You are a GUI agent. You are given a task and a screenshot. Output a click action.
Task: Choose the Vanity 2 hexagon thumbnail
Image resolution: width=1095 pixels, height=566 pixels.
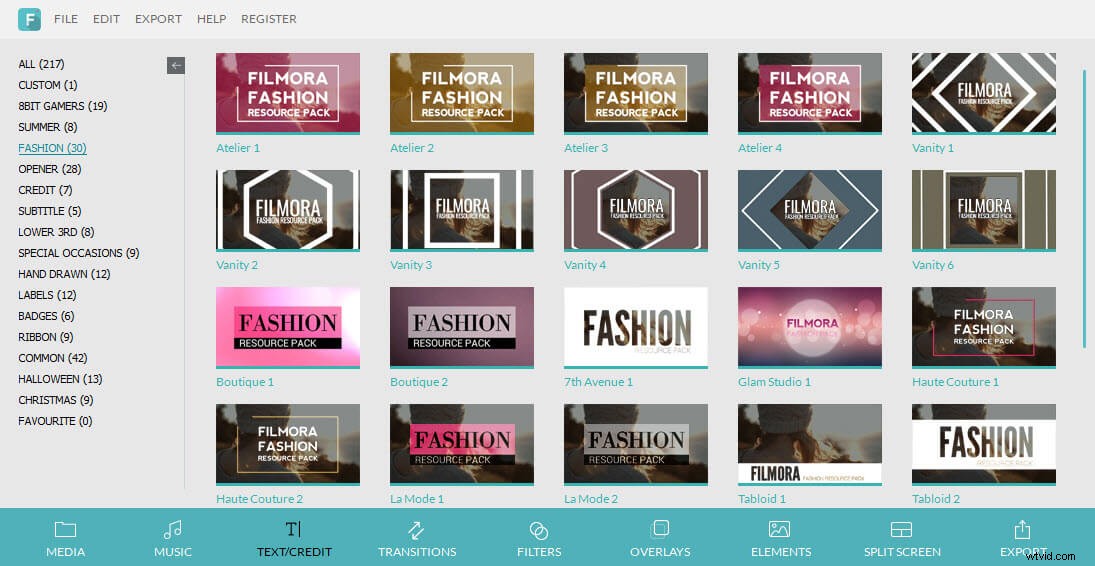(x=288, y=210)
